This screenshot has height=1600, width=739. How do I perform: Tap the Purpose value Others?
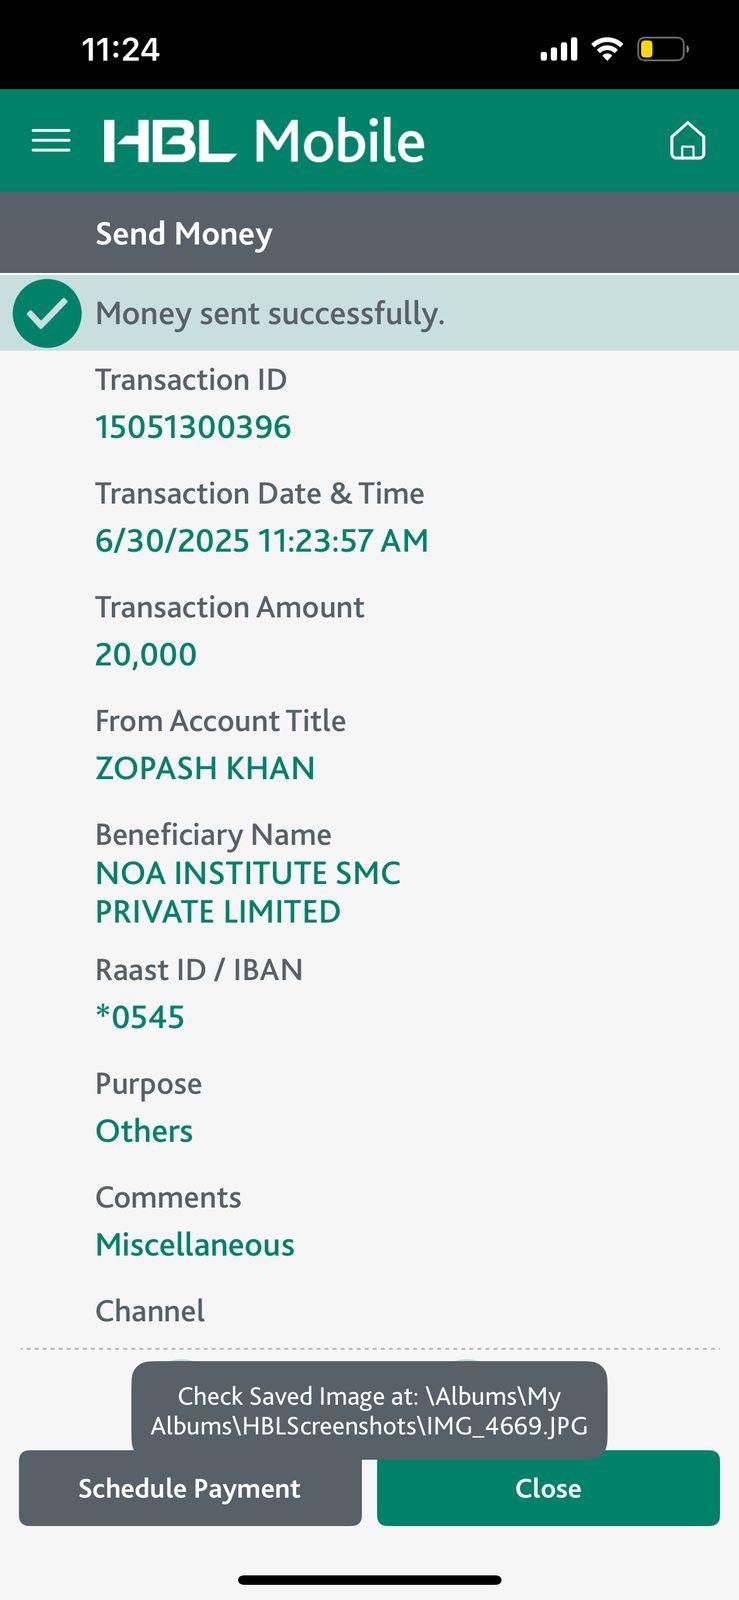[x=144, y=1131]
